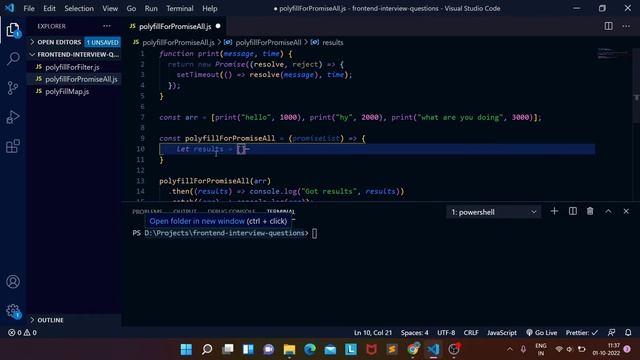Screen dimensions: 640x360
Task: Open the Run and Debug view
Action: [13, 117]
